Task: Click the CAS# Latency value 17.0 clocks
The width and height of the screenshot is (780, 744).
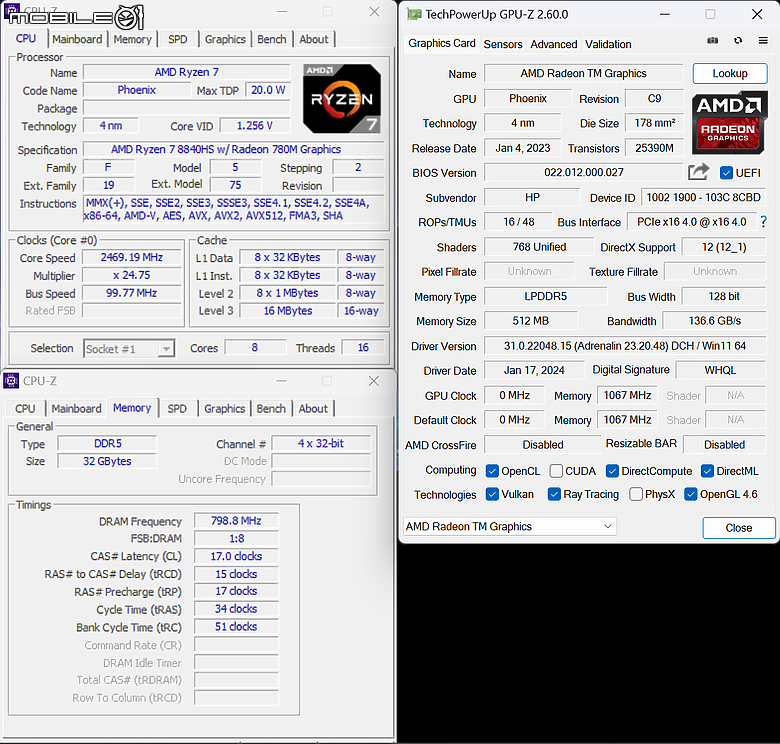Action: (x=236, y=556)
